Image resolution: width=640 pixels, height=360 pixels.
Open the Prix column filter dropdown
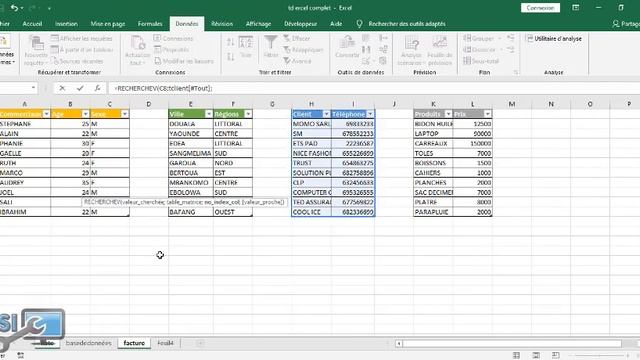[487, 114]
